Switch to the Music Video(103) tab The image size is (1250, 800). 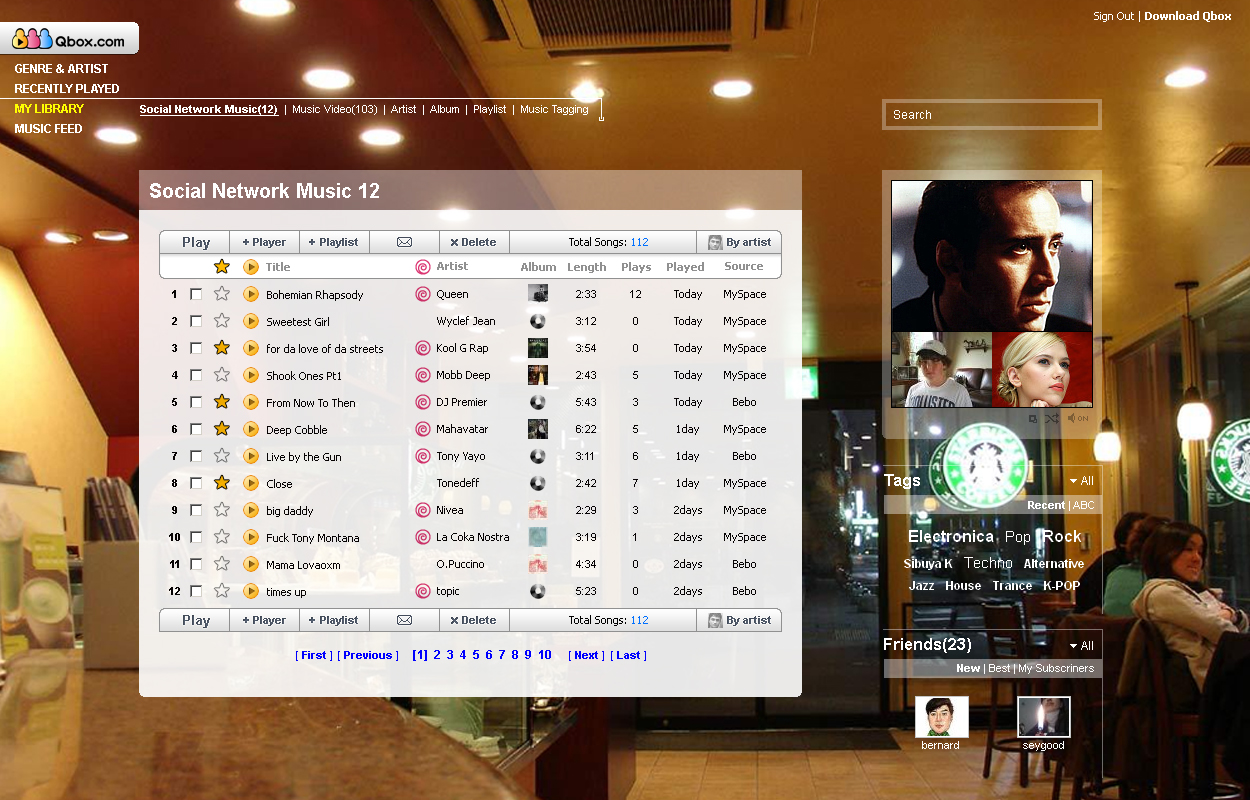point(335,109)
